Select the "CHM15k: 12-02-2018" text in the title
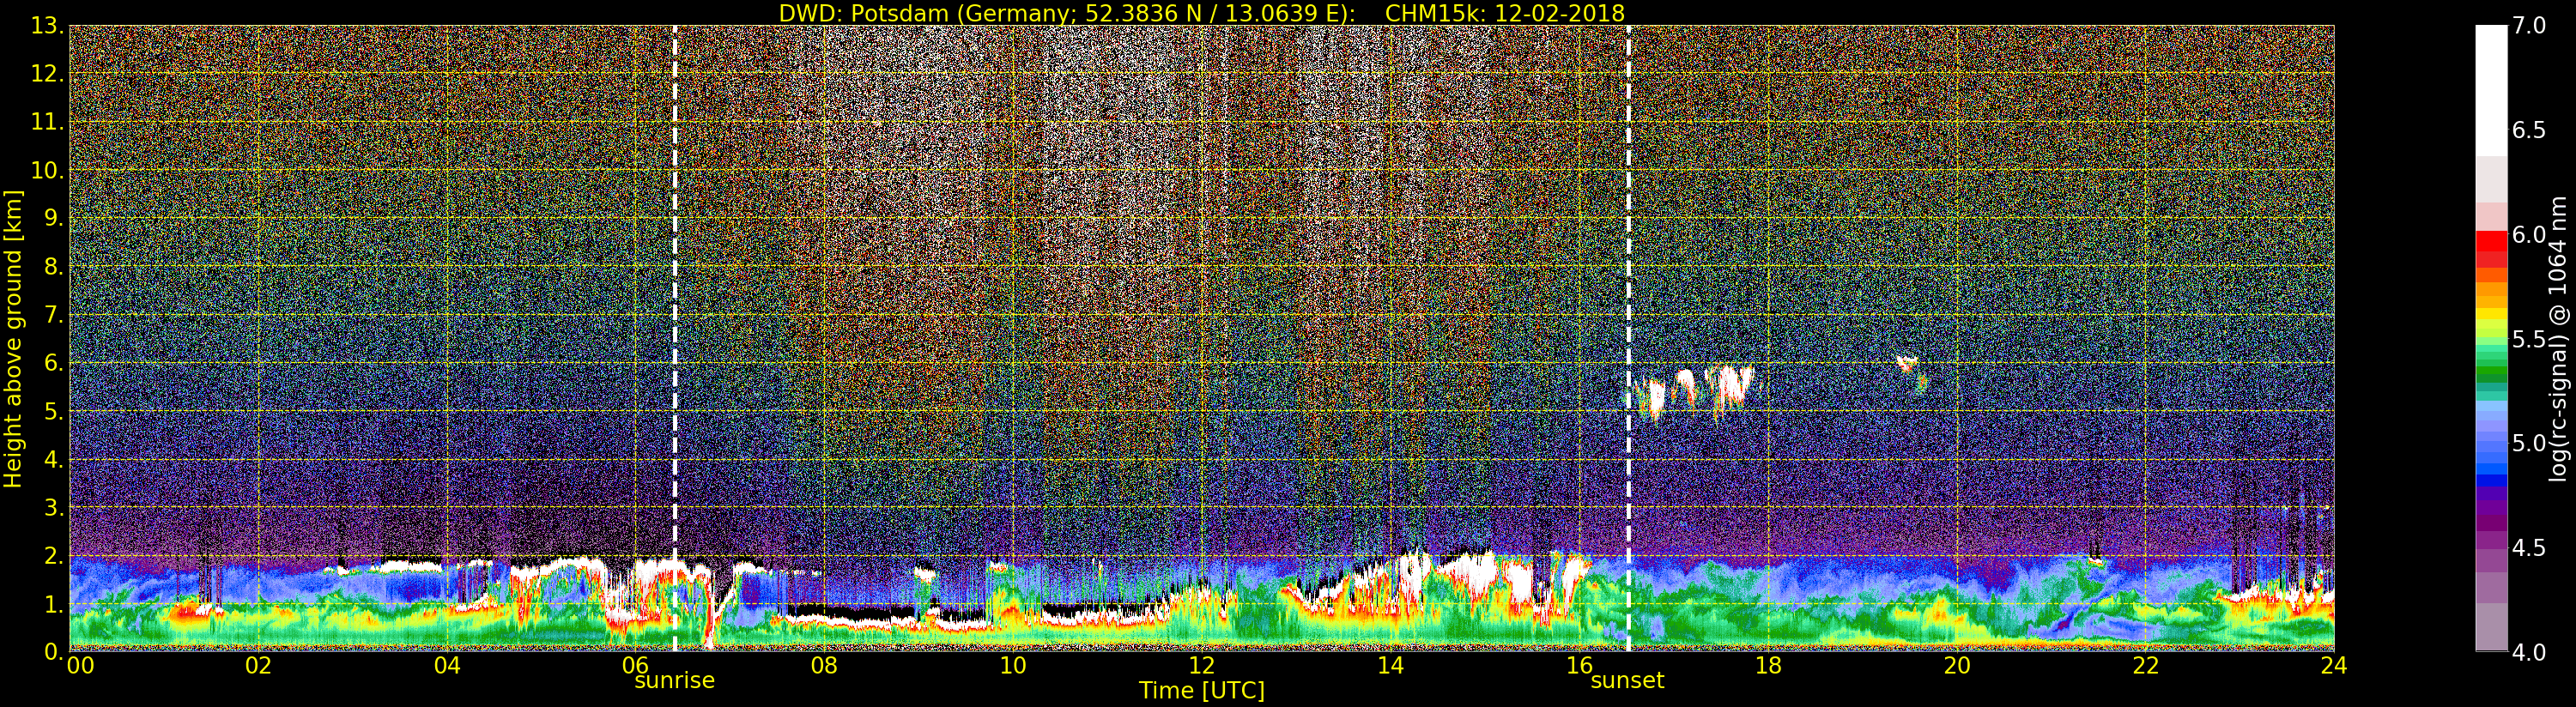2576x707 pixels. (1505, 13)
